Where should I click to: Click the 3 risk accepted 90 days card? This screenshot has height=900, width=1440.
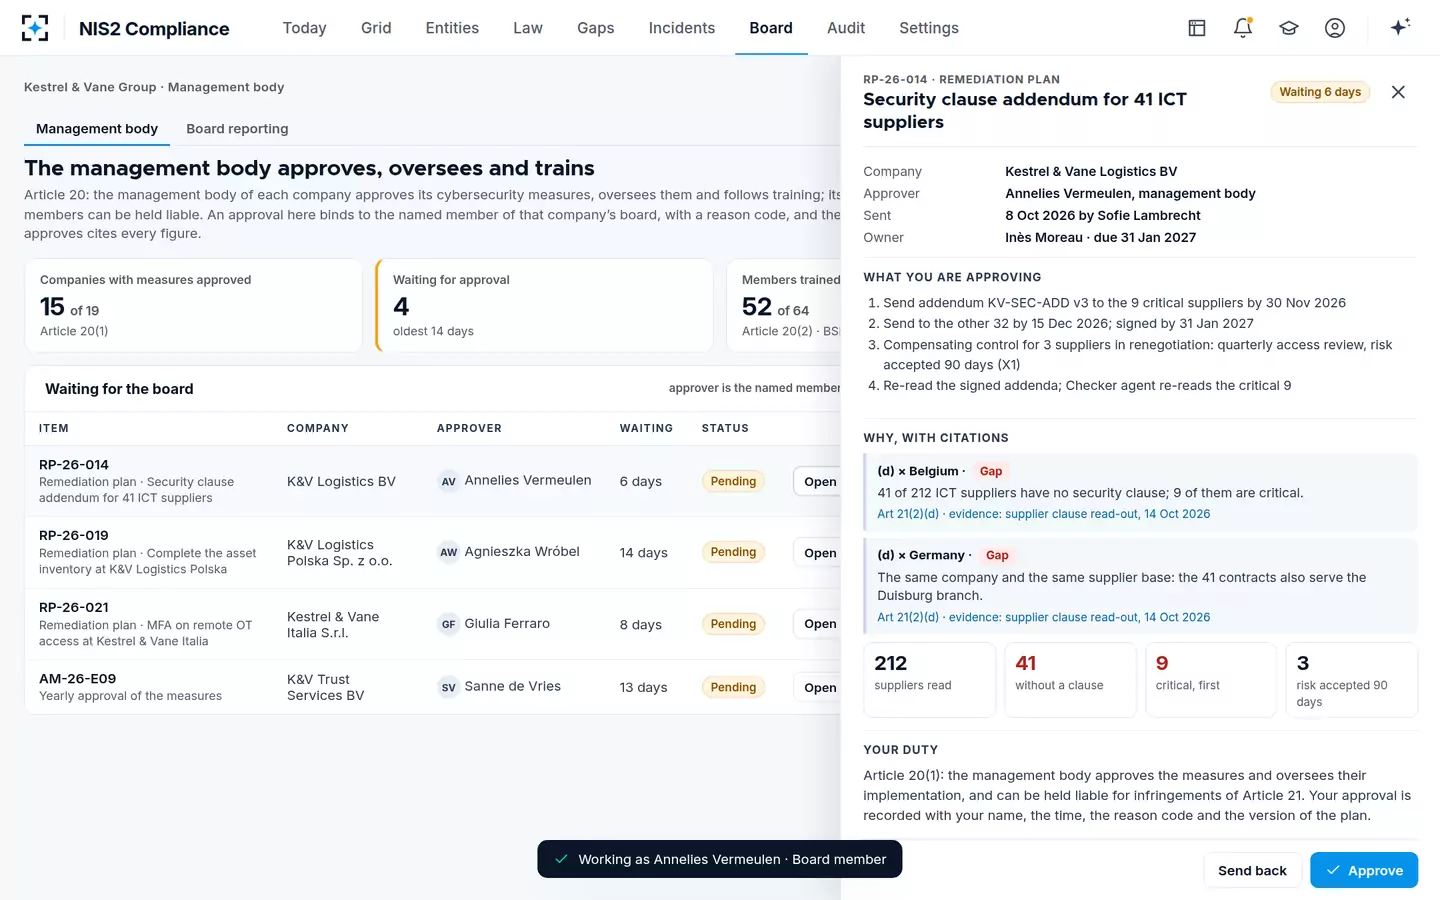[x=1352, y=680]
